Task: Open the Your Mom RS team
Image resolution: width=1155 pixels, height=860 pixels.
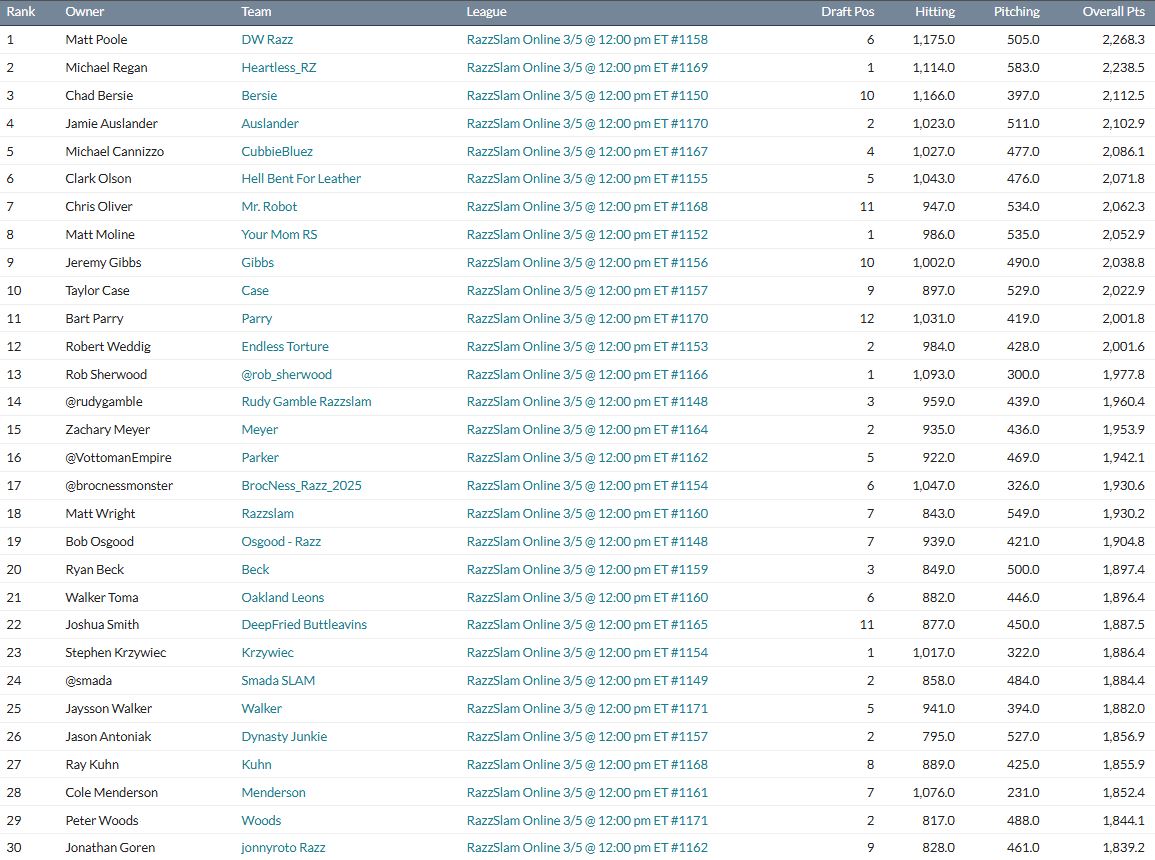Action: 279,235
